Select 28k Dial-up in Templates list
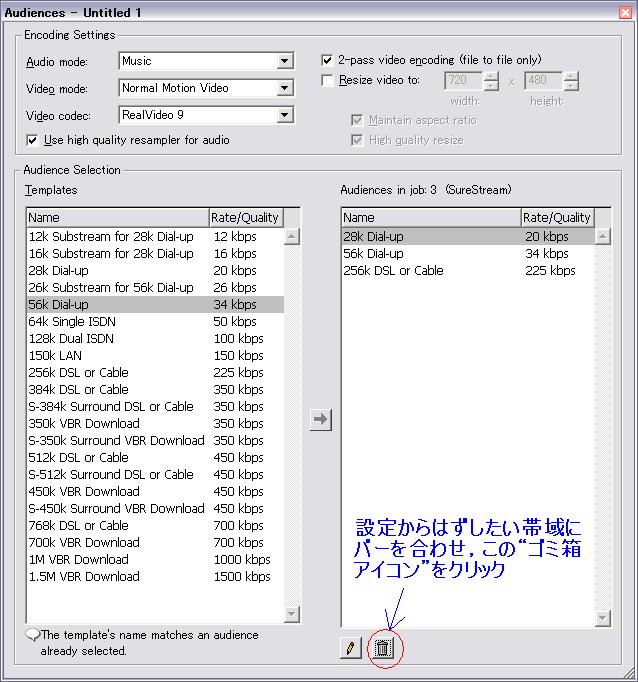The image size is (638, 682). click(155, 271)
